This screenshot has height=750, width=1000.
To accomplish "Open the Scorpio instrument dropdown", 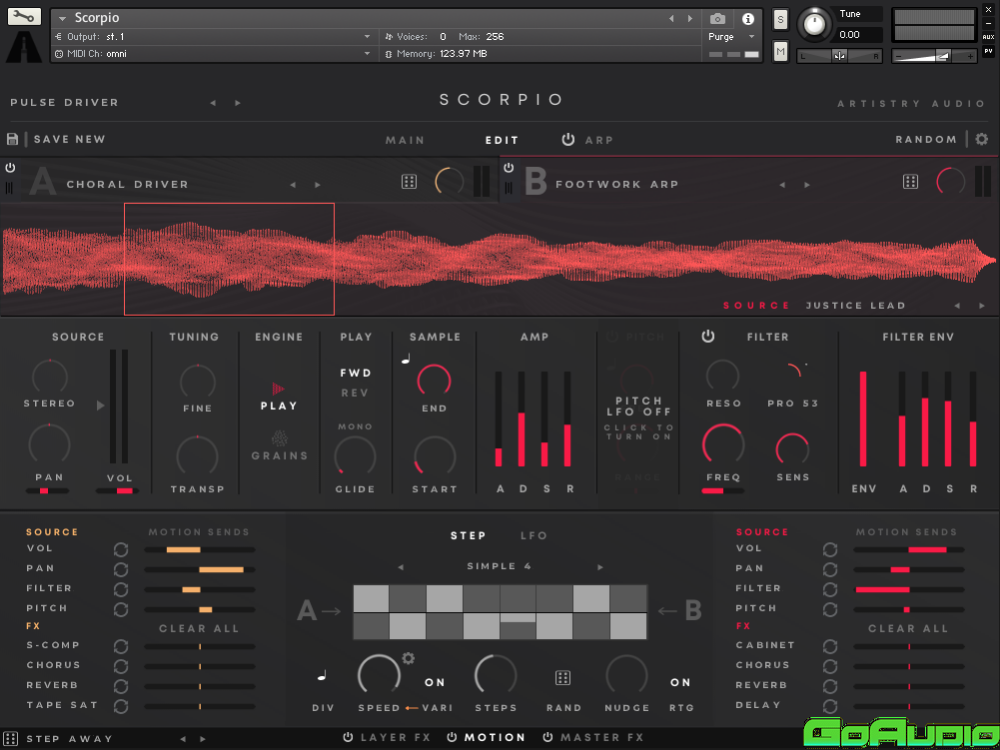I will (63, 18).
